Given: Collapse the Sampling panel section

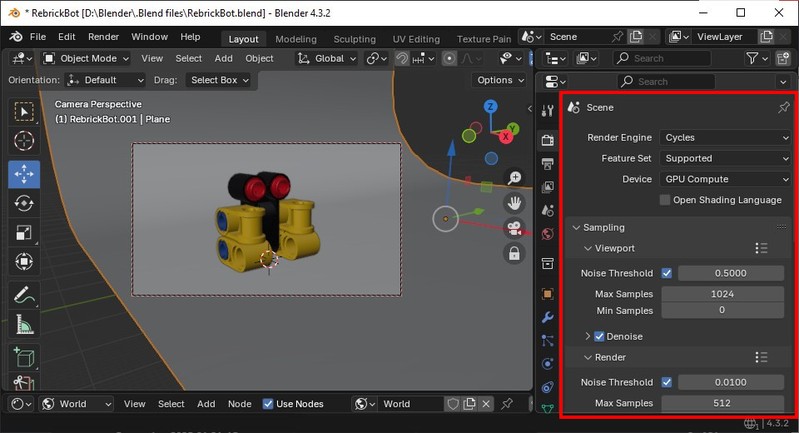Looking at the screenshot, I should 604,227.
